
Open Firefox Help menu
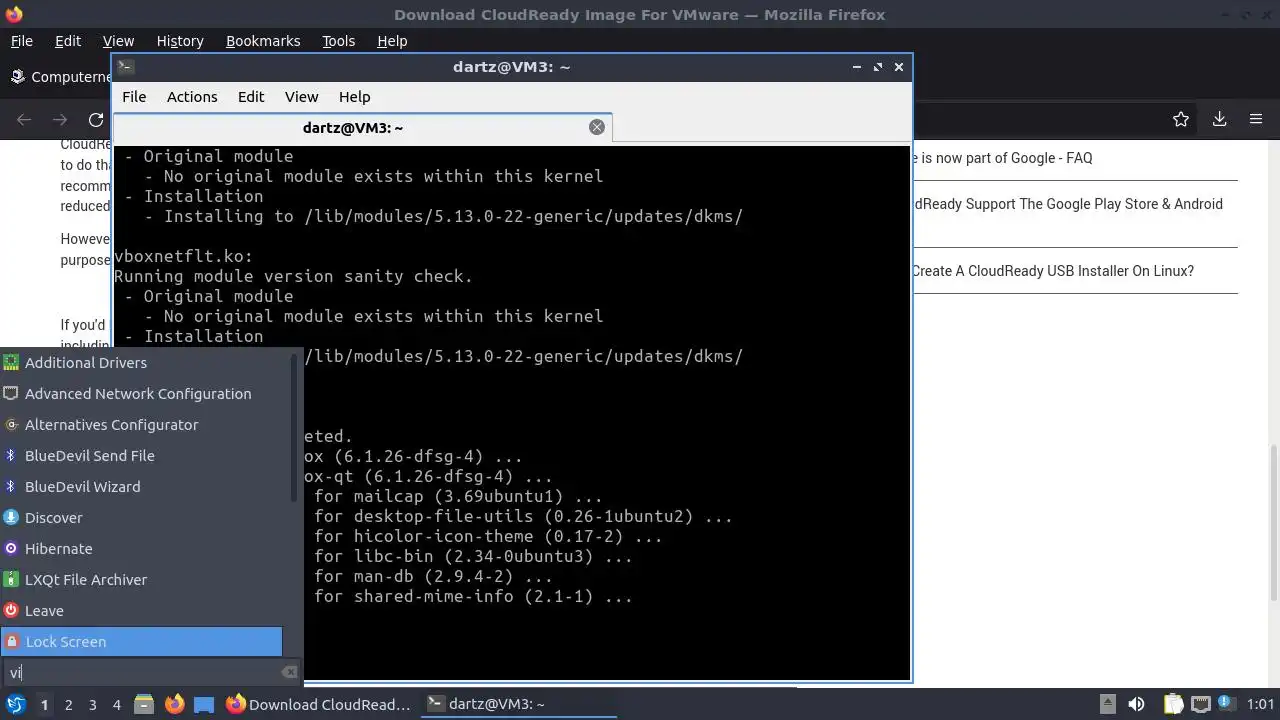392,41
